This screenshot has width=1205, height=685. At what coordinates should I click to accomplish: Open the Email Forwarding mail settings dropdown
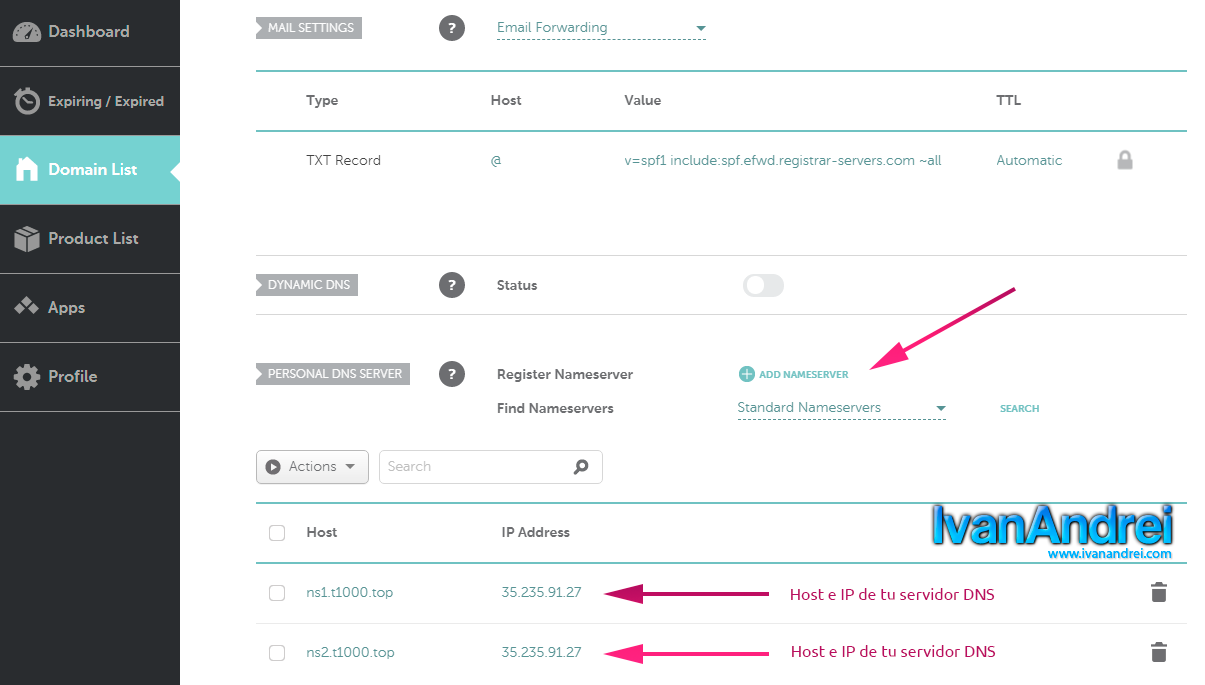click(x=601, y=28)
